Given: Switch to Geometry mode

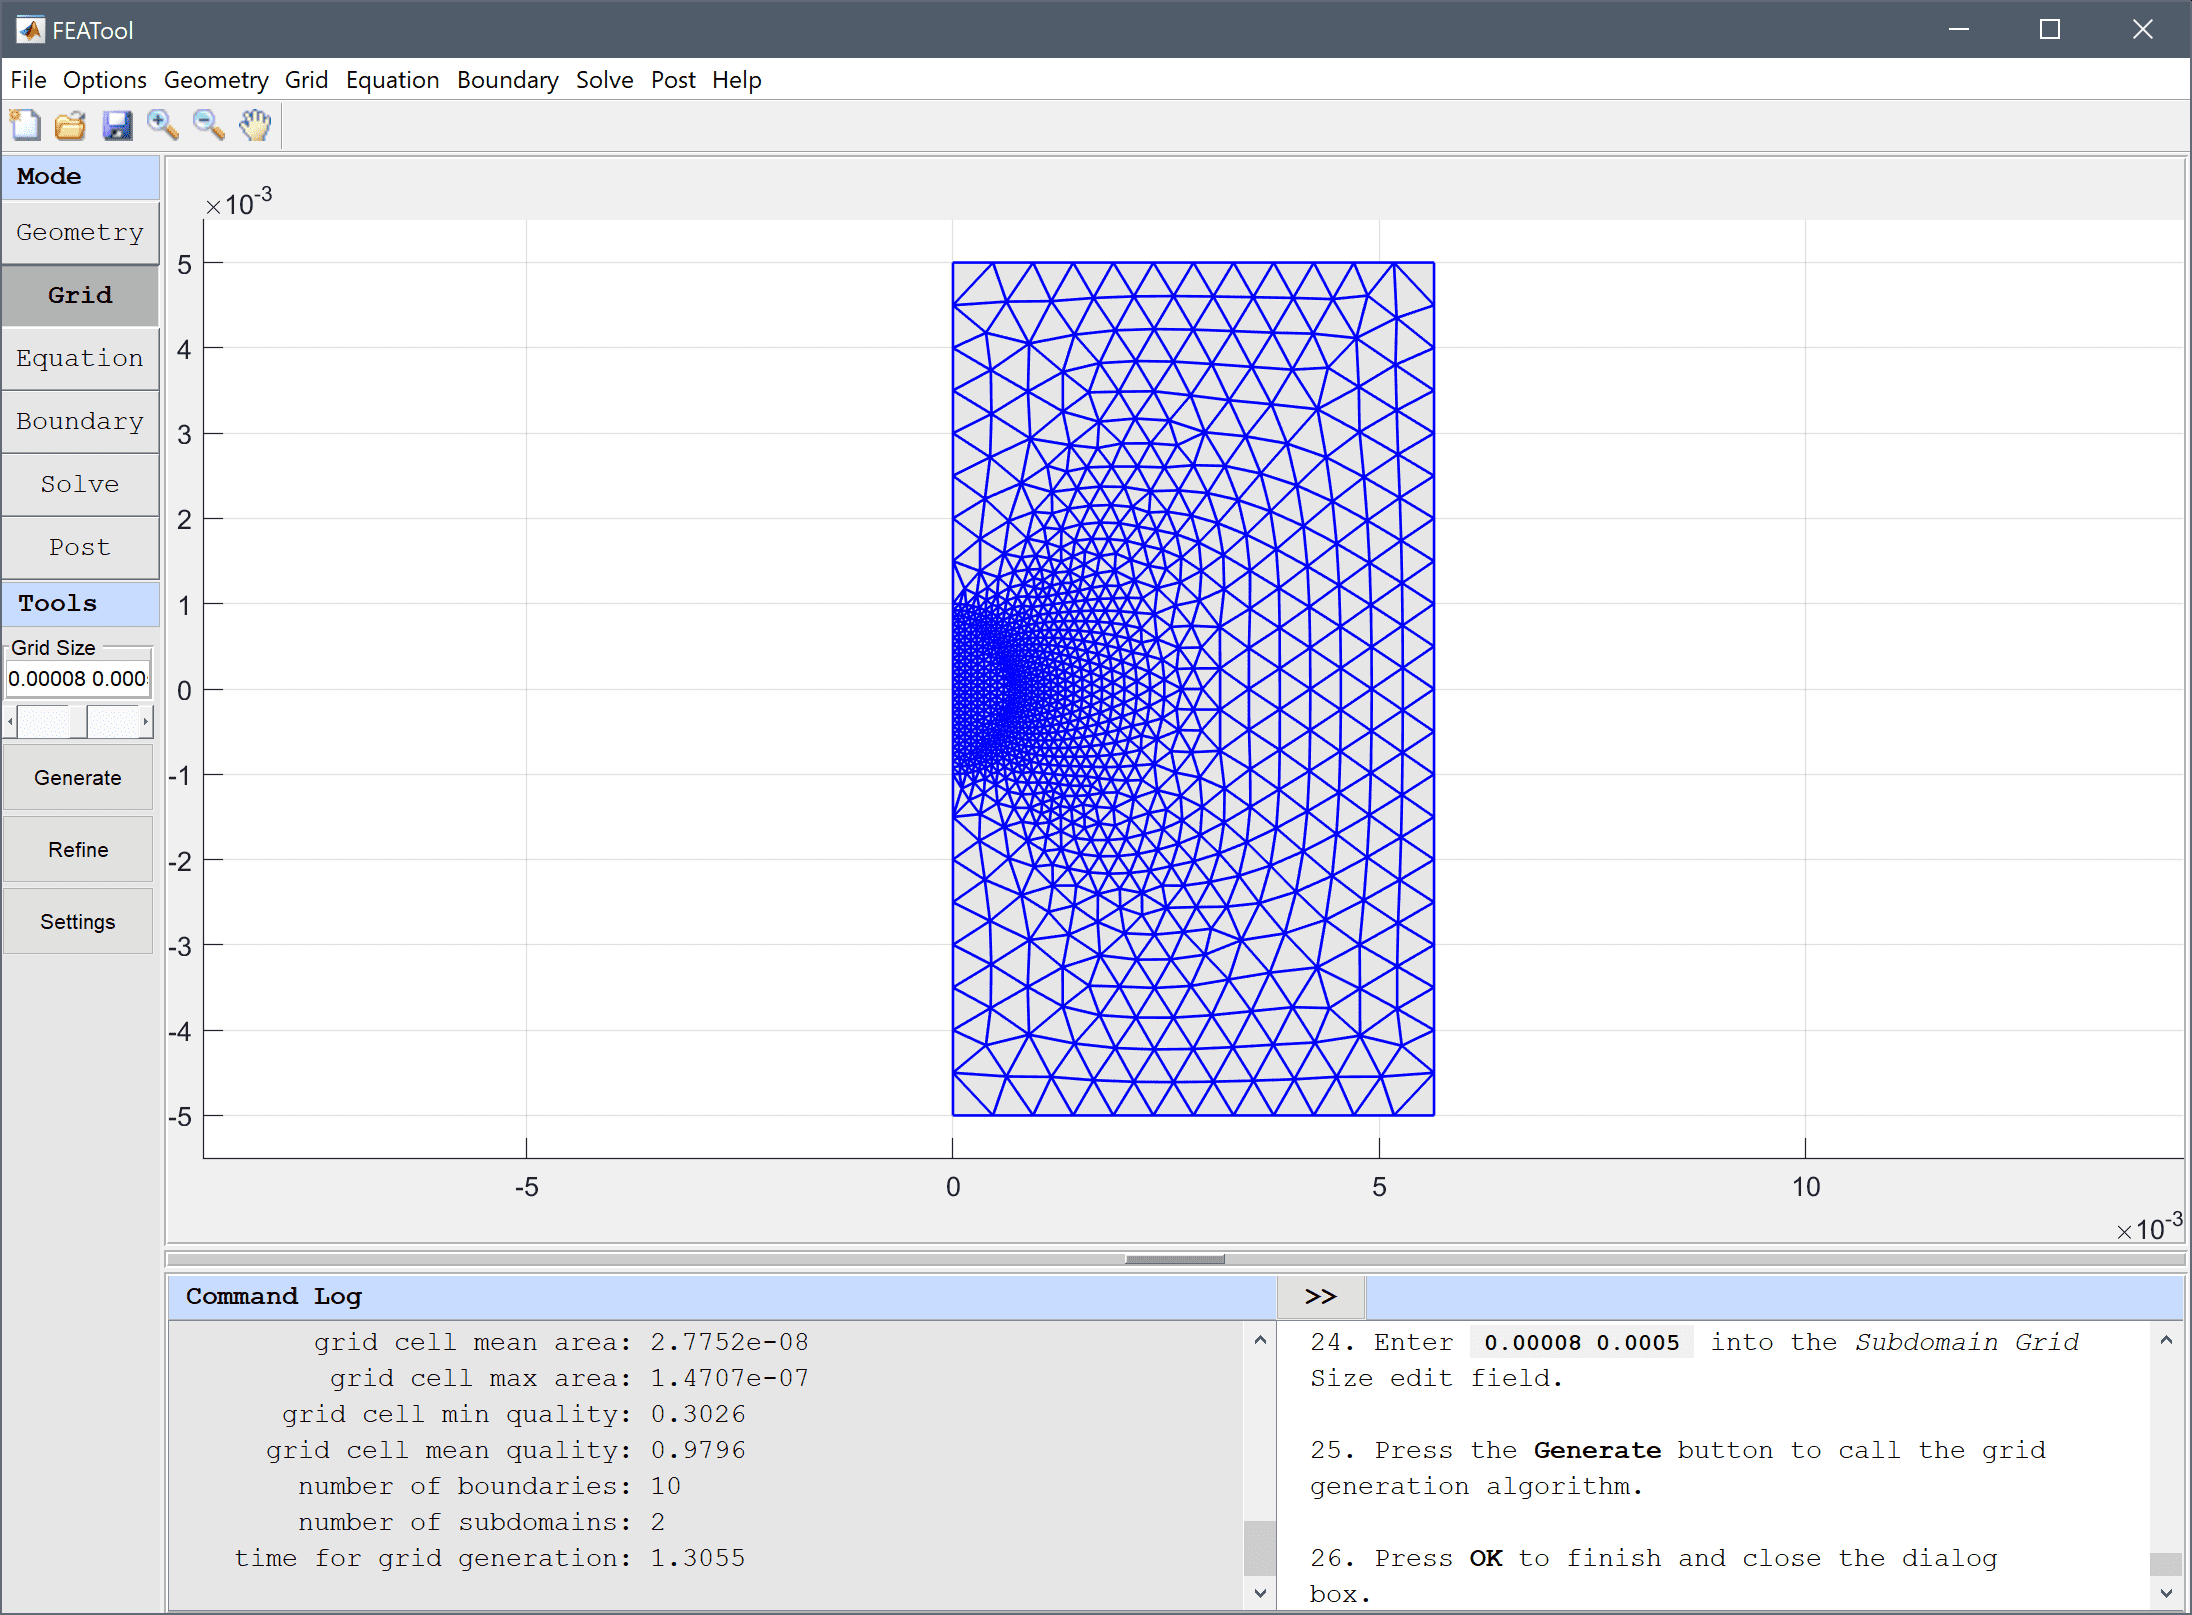Looking at the screenshot, I should click(x=80, y=233).
